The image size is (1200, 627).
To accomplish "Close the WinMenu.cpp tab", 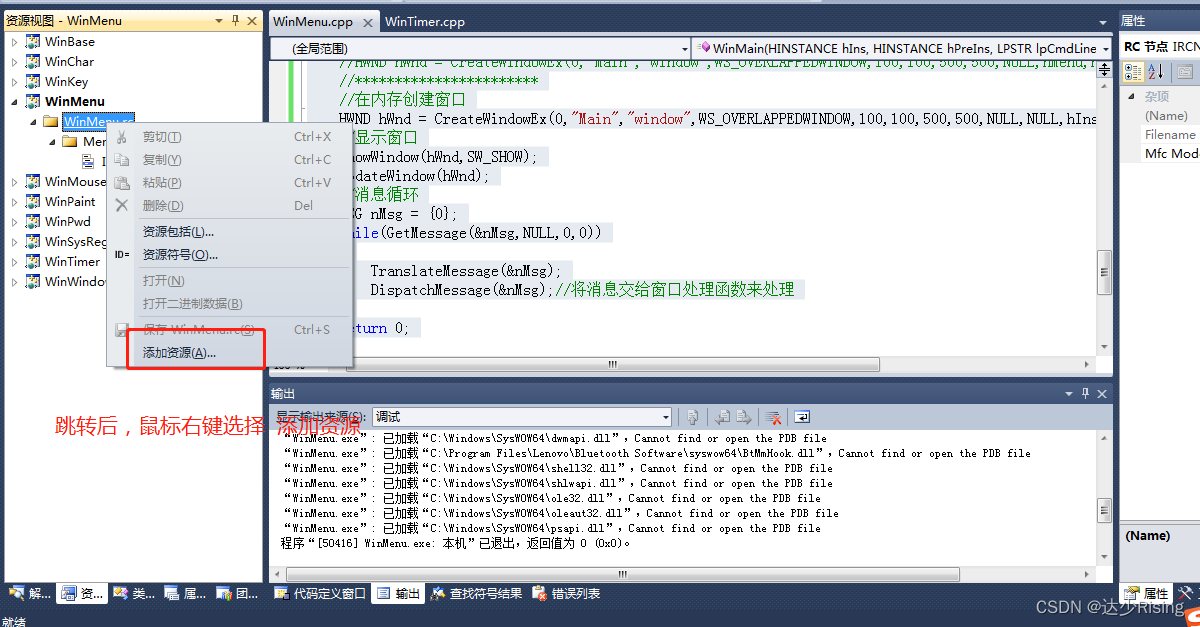I will (x=367, y=21).
